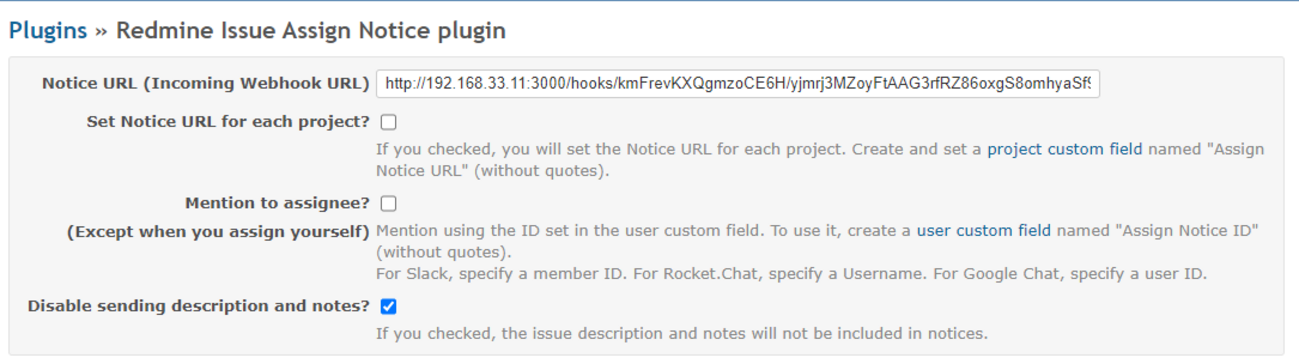Click into the Notice URL webhook field
Screen dimensions: 1299x364
[738, 84]
